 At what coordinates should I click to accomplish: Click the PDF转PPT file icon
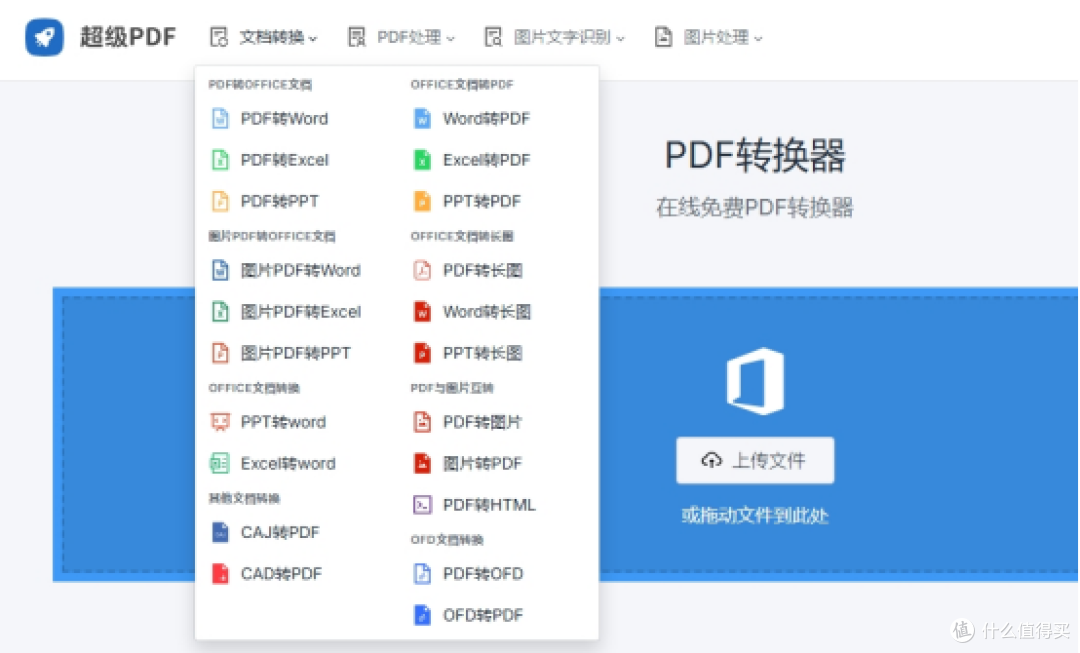coord(220,201)
